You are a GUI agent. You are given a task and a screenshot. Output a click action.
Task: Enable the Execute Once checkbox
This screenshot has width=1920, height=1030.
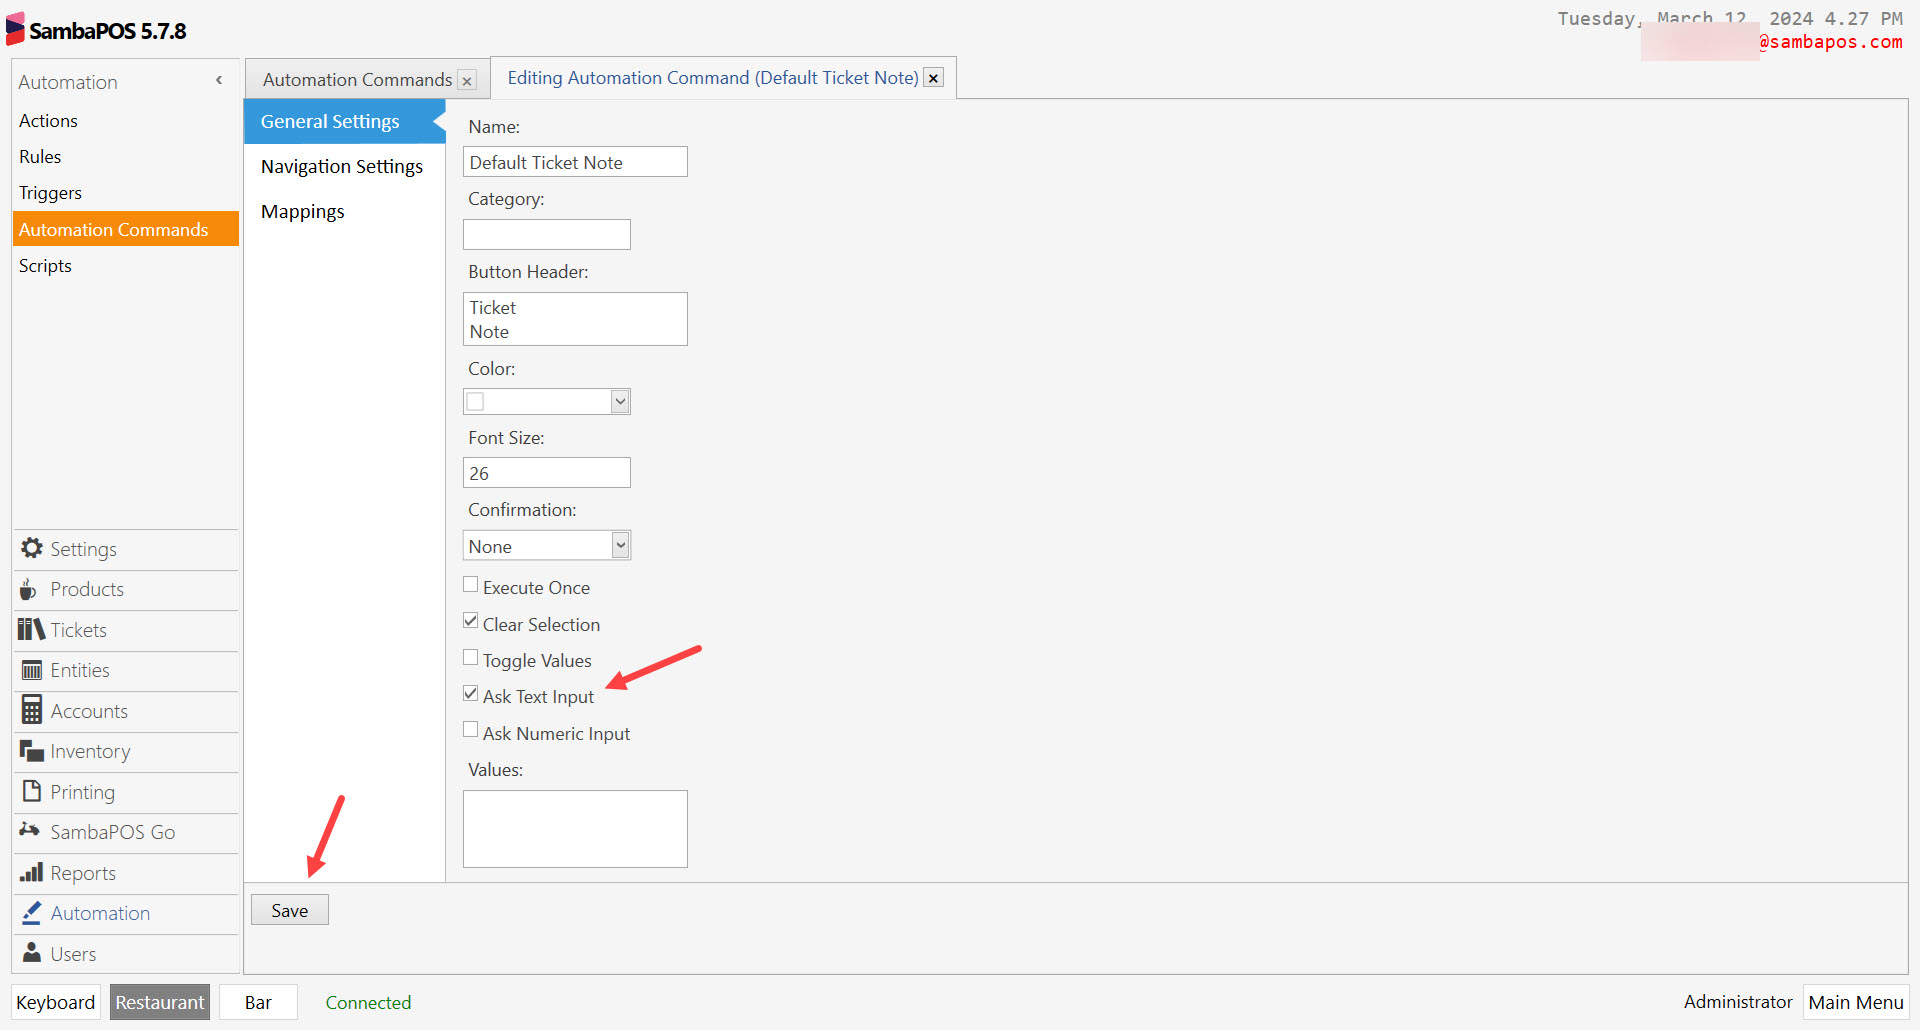click(471, 585)
